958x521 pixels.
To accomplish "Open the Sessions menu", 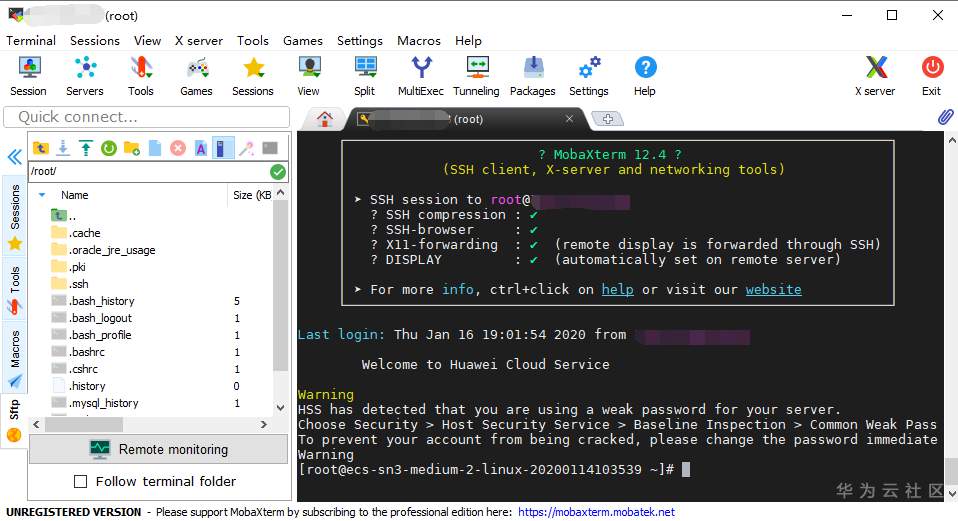I will pyautogui.click(x=95, y=41).
